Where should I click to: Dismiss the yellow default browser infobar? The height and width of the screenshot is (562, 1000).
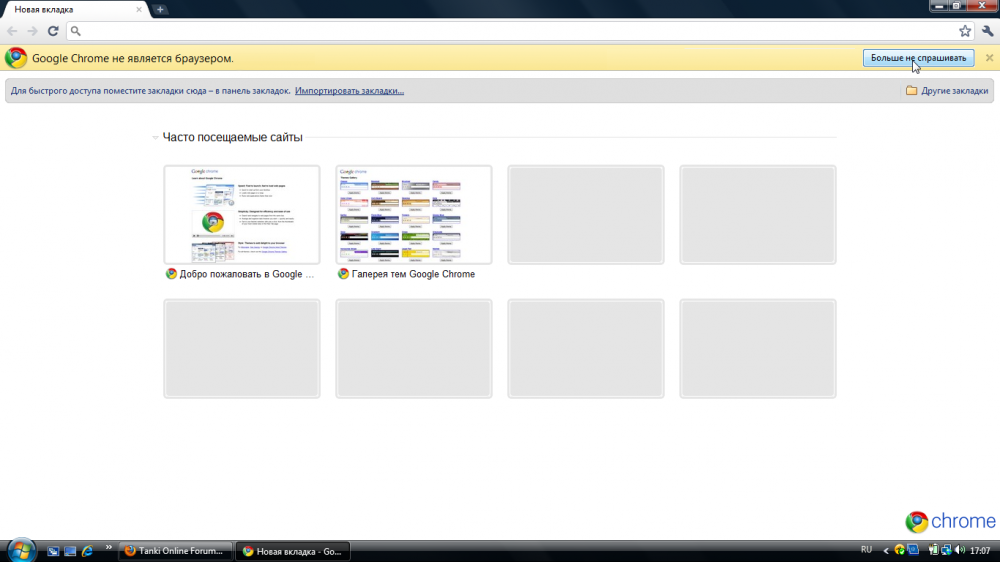[989, 58]
